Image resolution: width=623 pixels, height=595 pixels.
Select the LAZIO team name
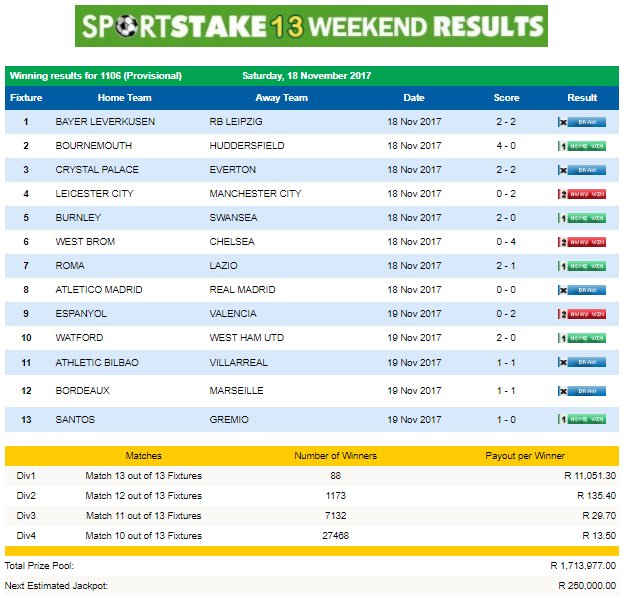[223, 265]
